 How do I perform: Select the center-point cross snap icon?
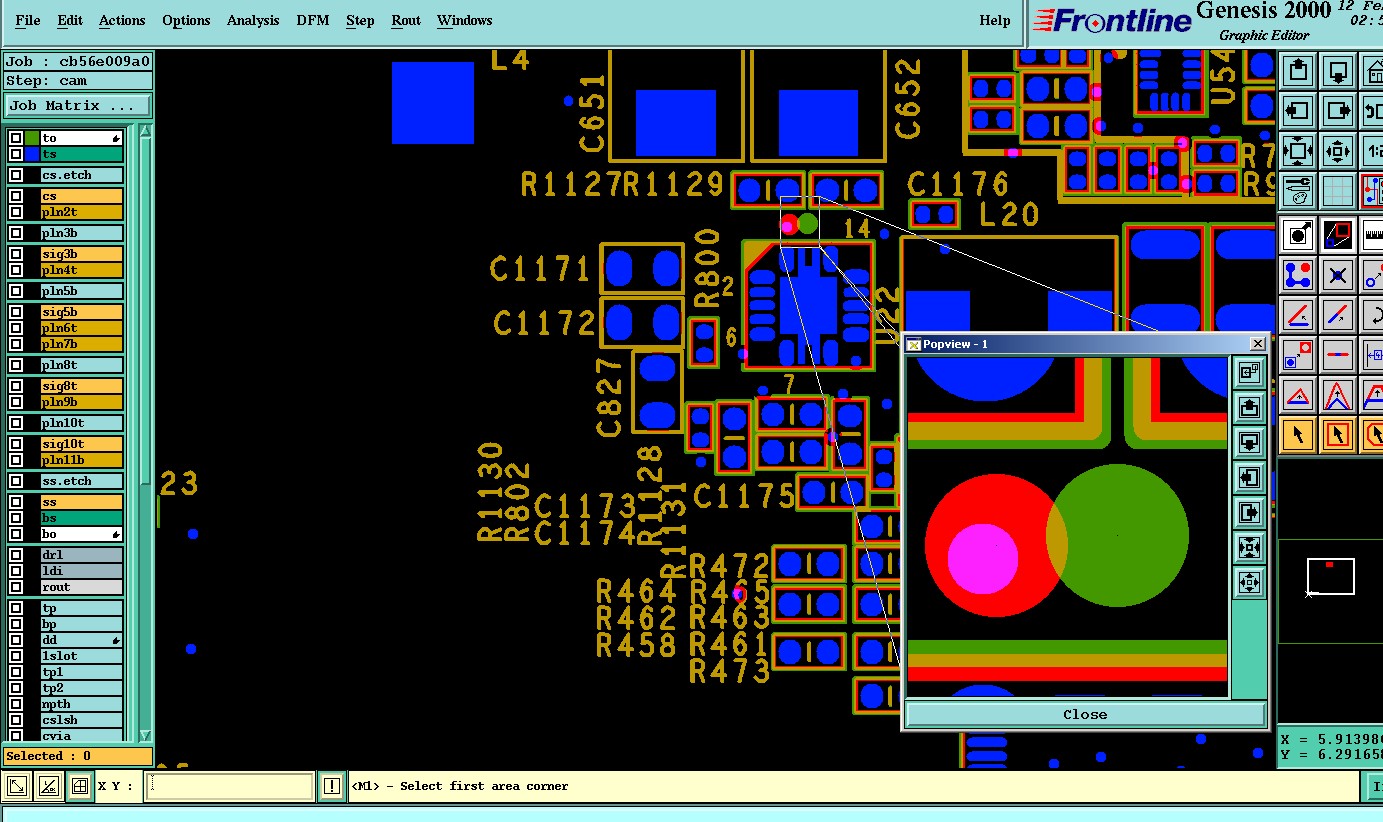(x=1338, y=275)
